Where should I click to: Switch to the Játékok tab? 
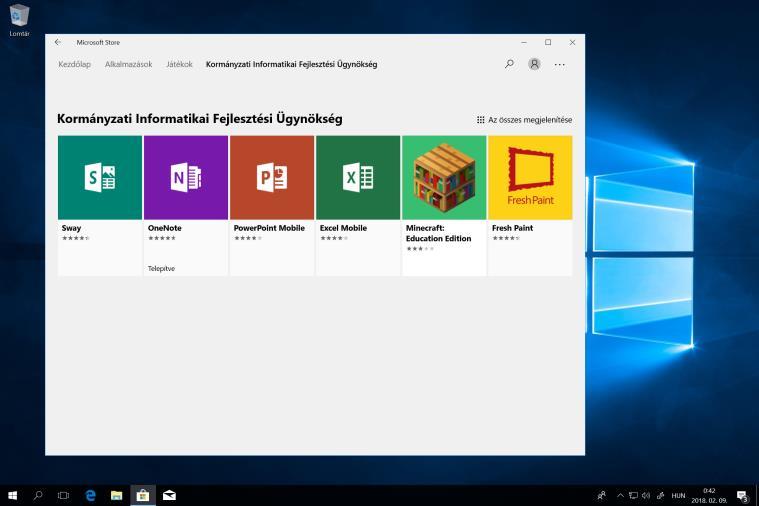(179, 64)
